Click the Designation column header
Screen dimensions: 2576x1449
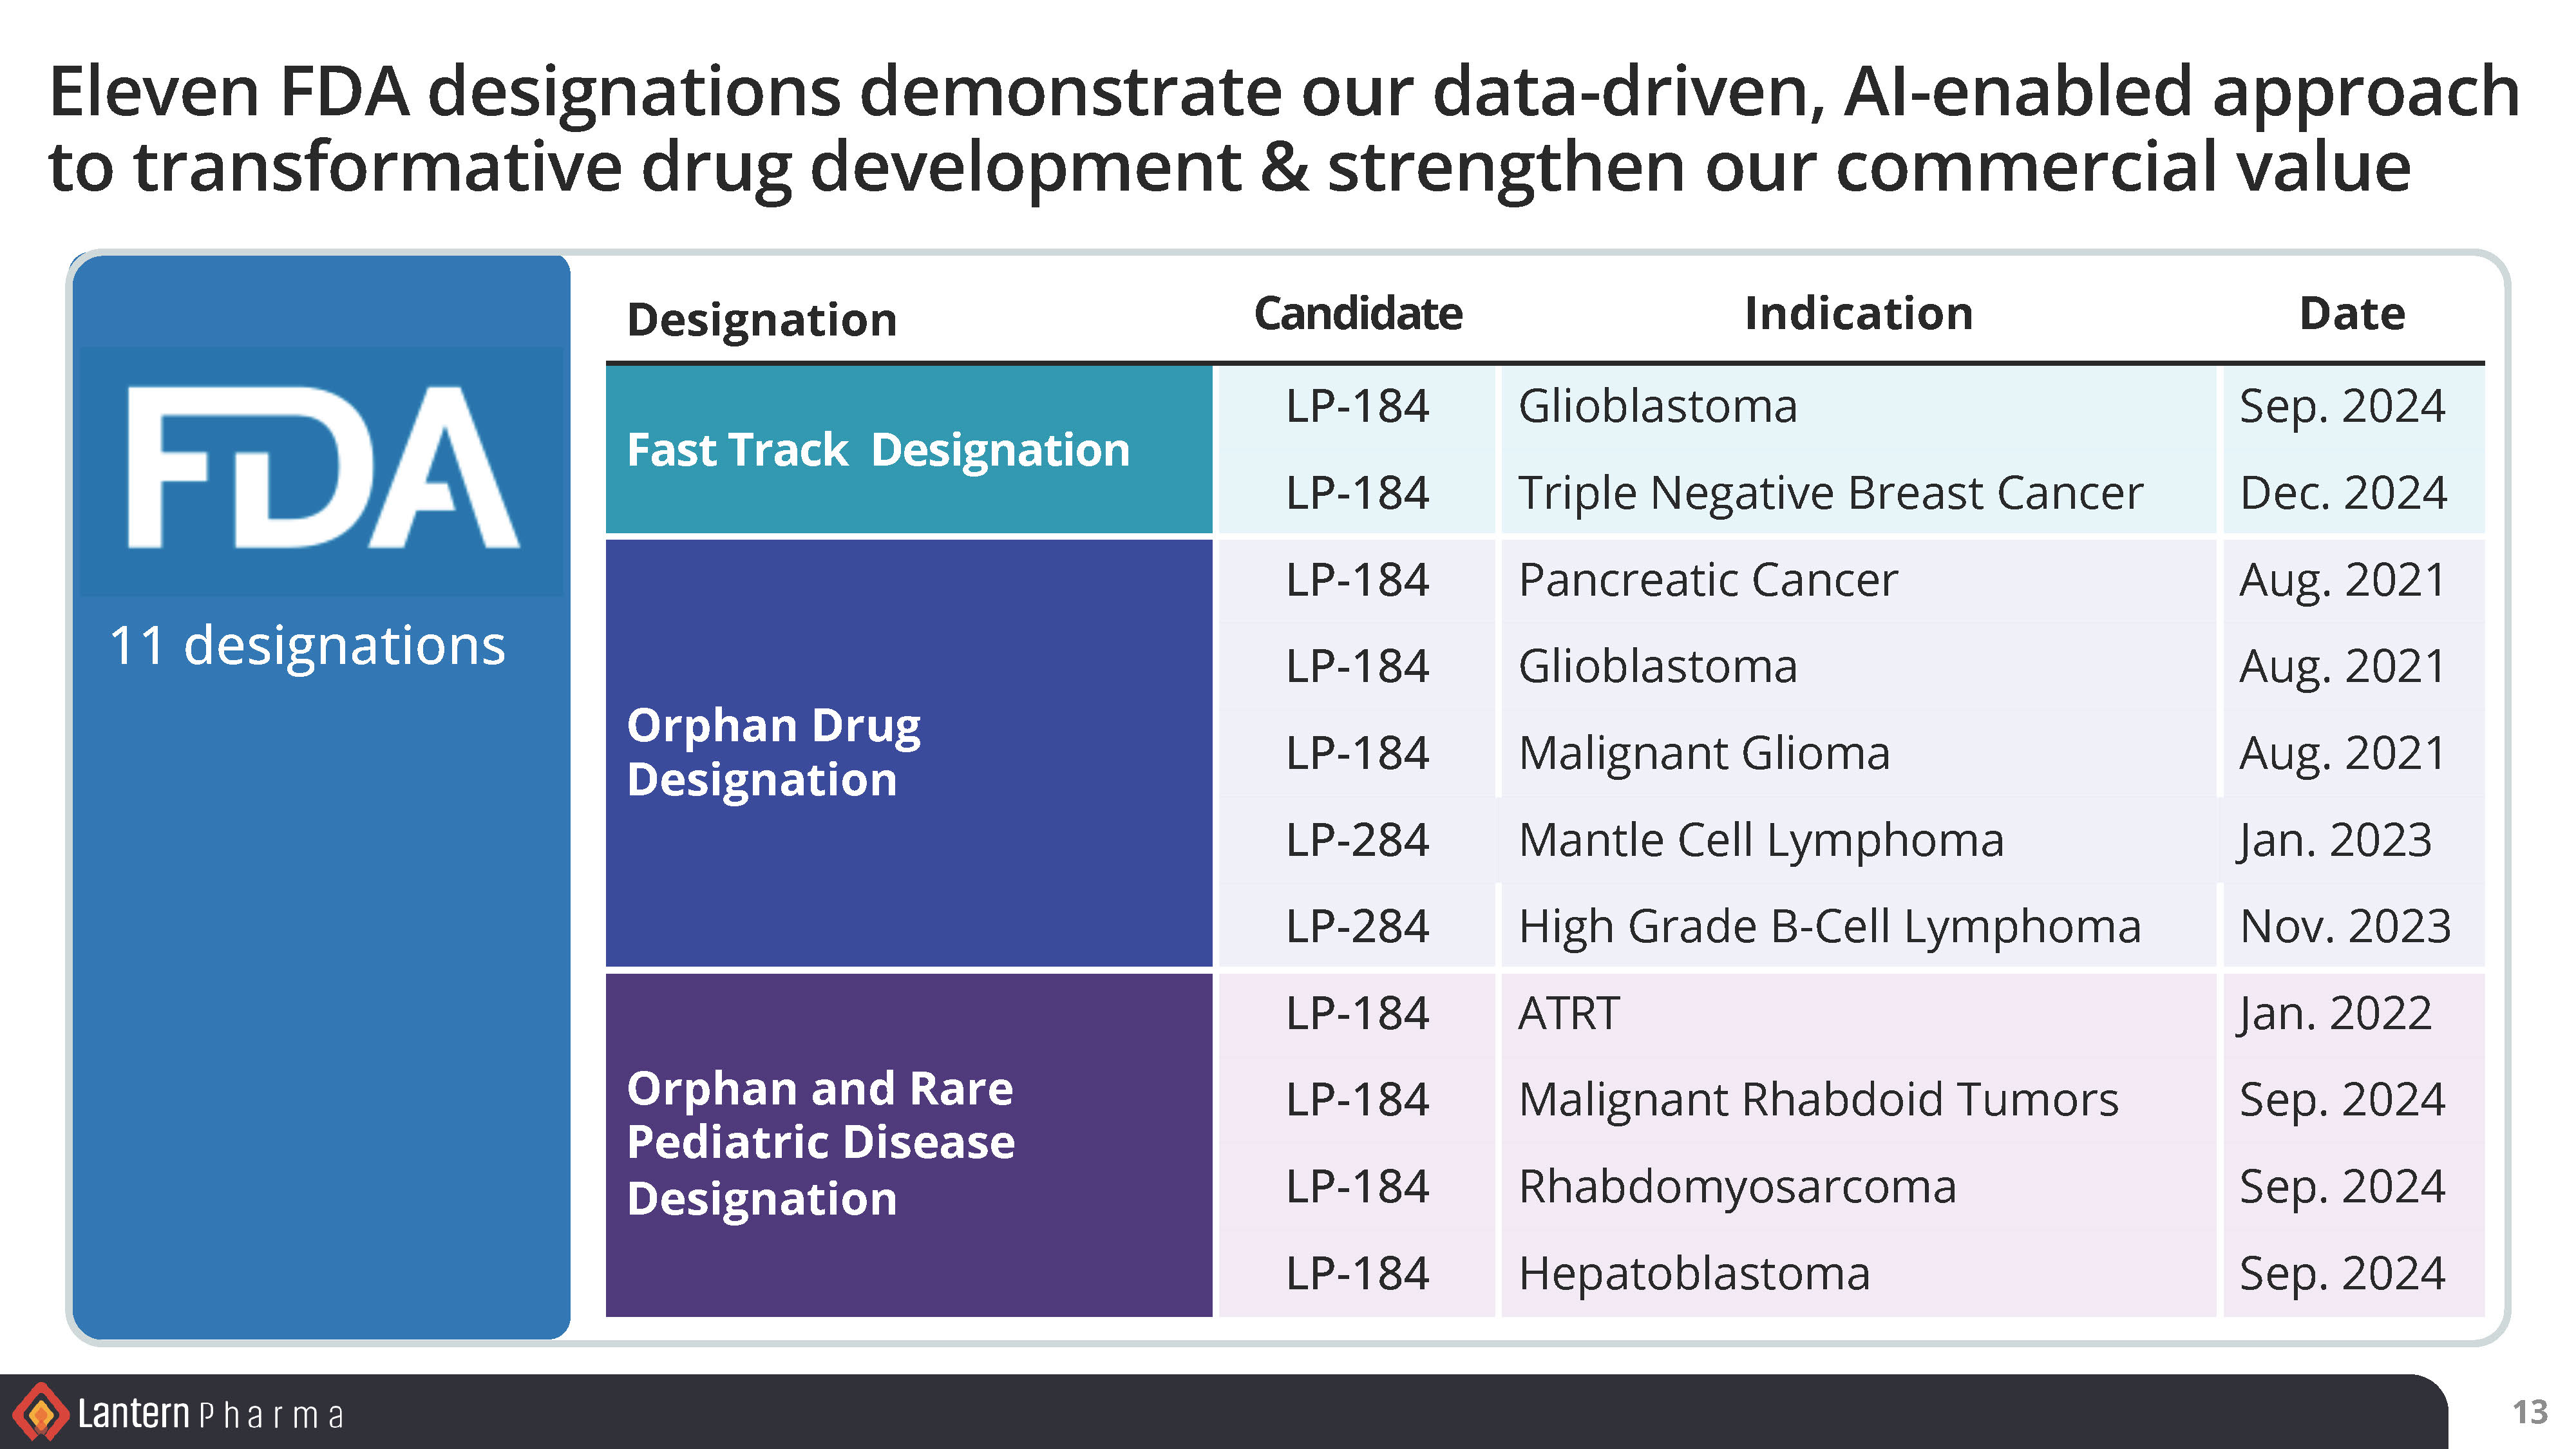761,320
